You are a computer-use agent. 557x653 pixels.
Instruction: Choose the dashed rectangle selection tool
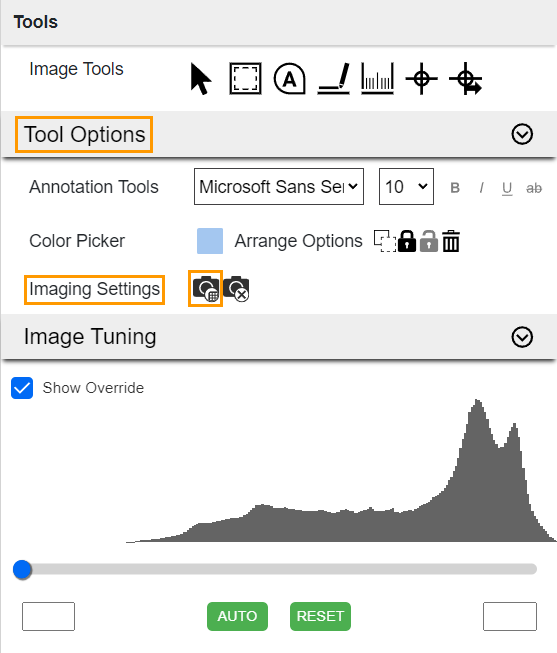245,79
